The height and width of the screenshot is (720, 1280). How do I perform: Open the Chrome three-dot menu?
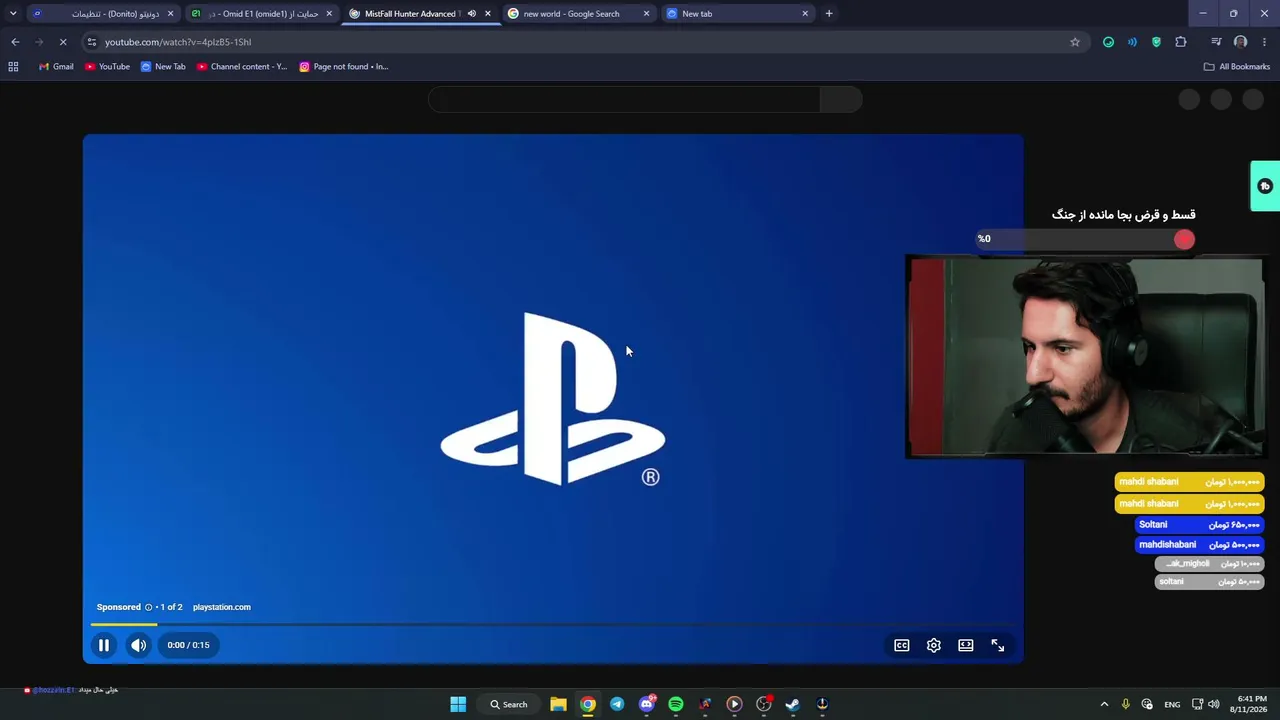(1265, 42)
